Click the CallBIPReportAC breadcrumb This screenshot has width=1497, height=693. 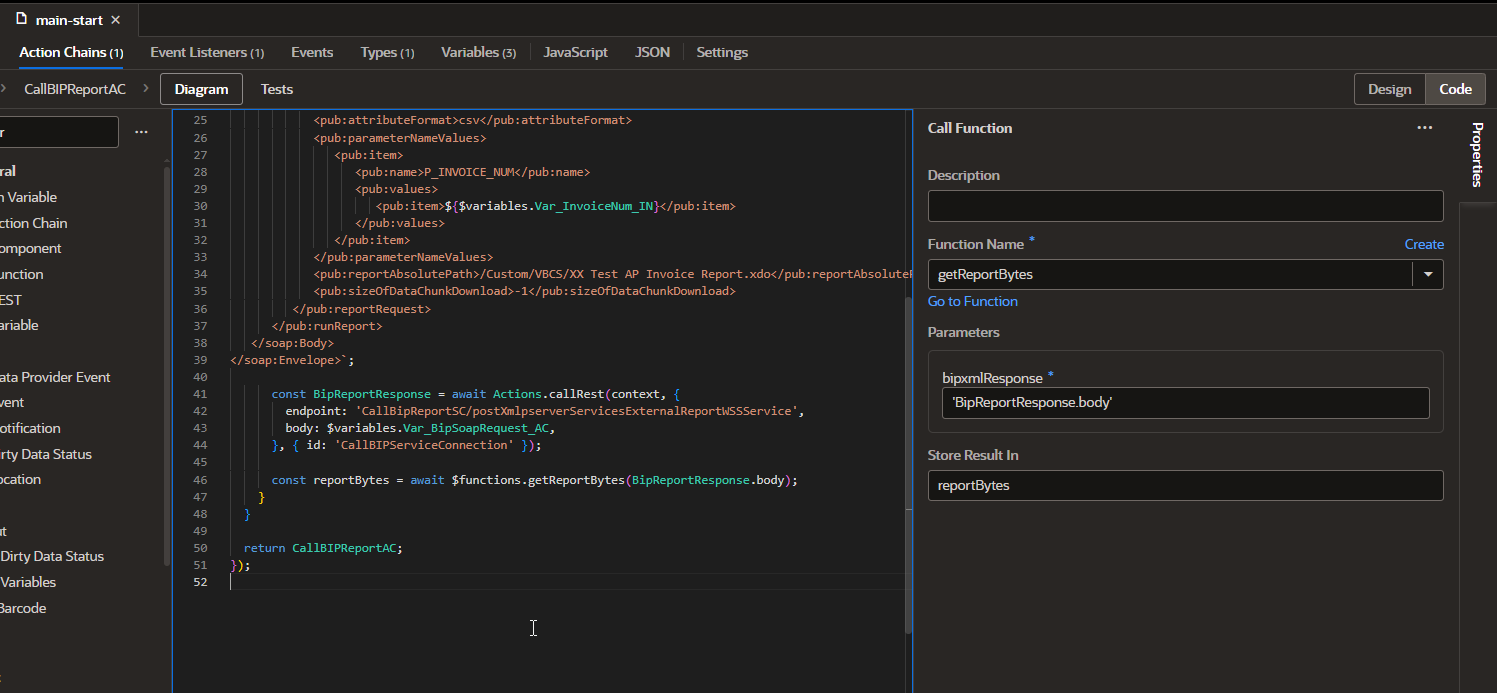point(75,89)
